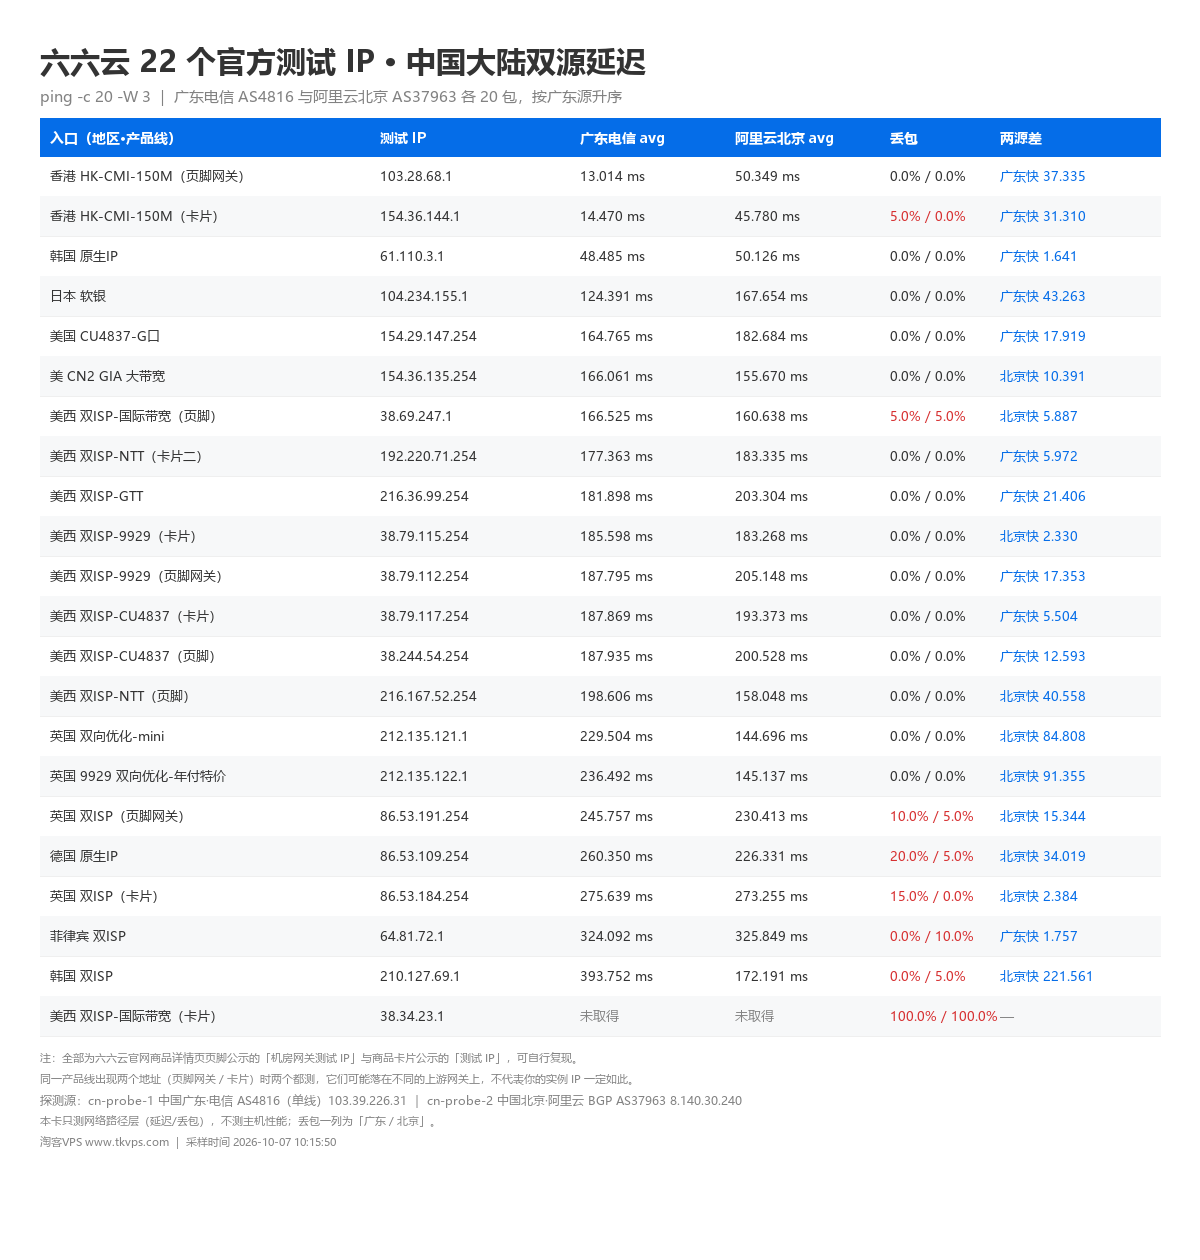This screenshot has height=1260, width=1200.
Task: Select row '英国 双向优化-mini'
Action: 600,736
